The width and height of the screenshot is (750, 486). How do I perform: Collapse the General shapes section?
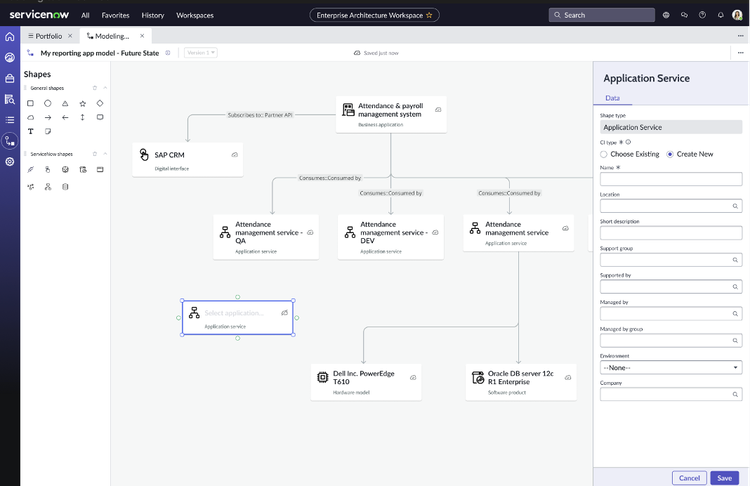pos(105,88)
